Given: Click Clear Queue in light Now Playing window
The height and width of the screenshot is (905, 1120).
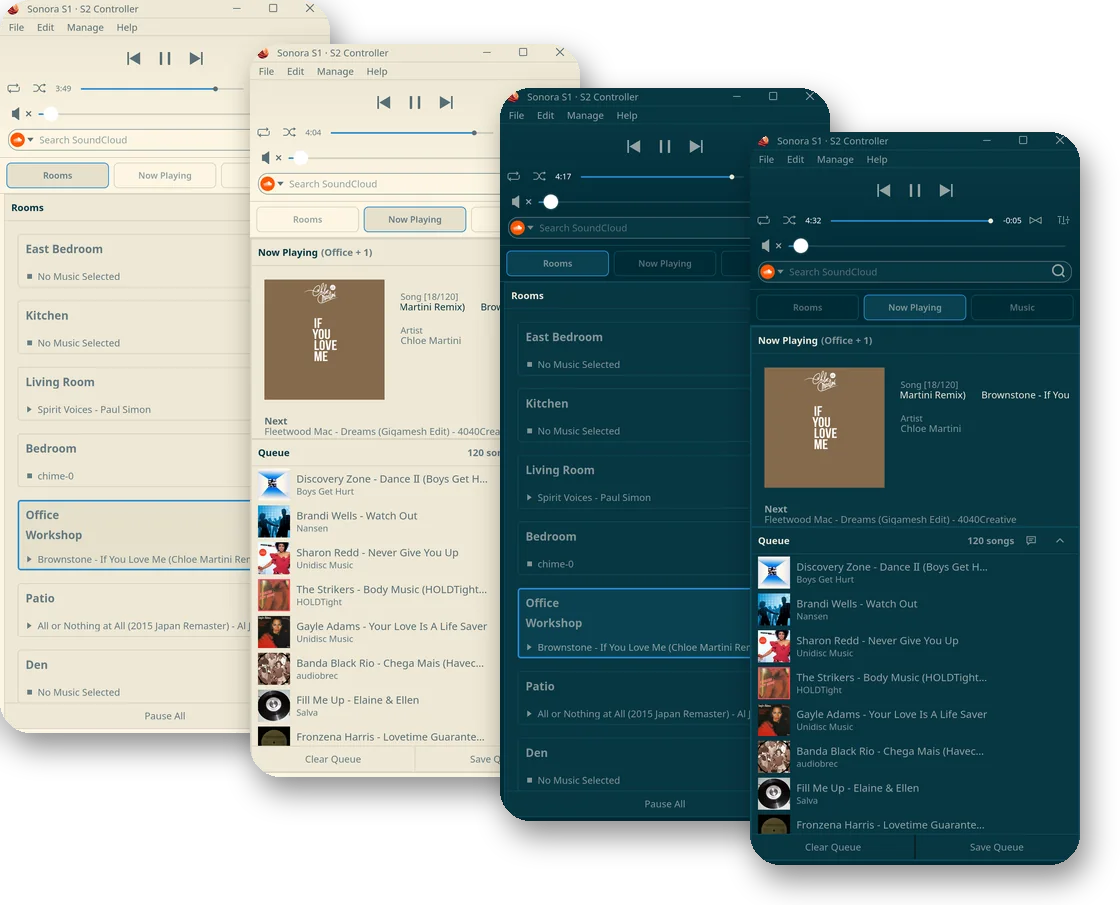Looking at the screenshot, I should [333, 759].
